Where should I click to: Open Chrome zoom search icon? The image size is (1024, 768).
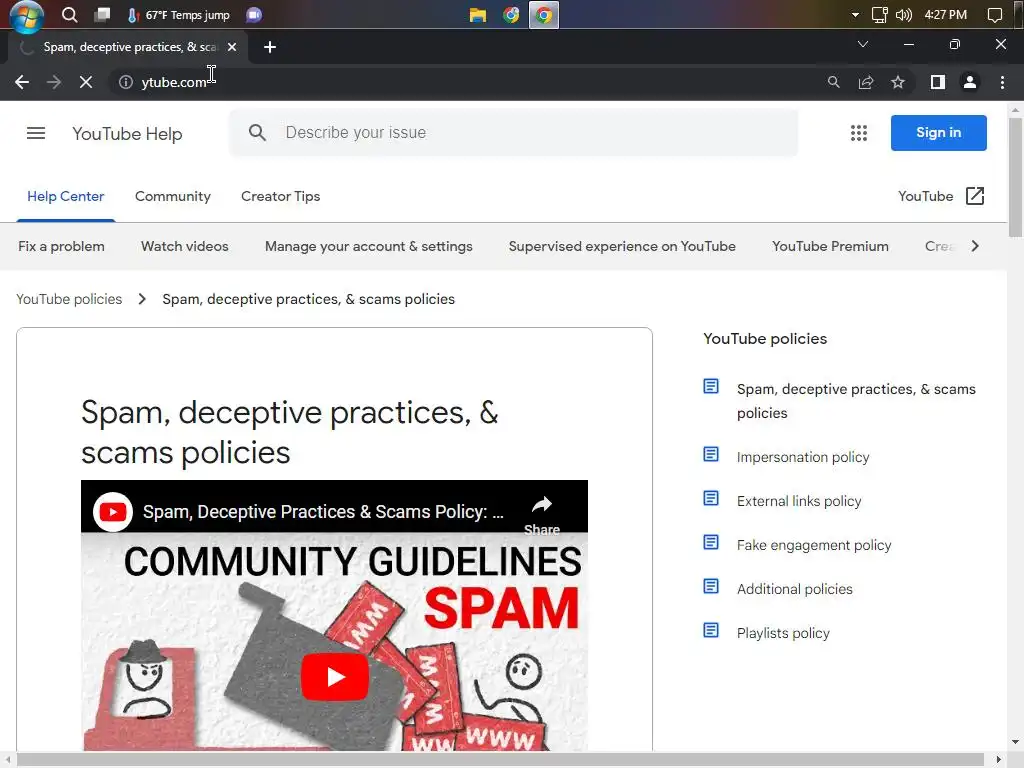[x=833, y=82]
